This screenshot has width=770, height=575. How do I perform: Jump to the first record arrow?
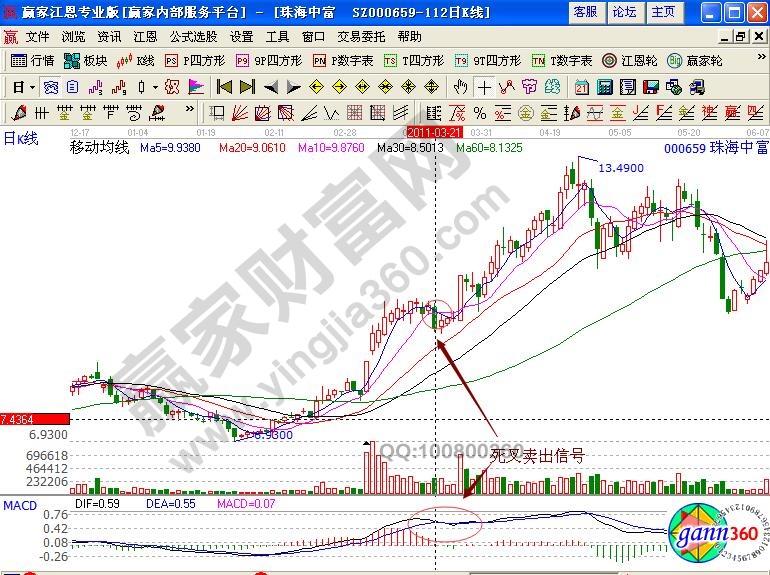224,87
